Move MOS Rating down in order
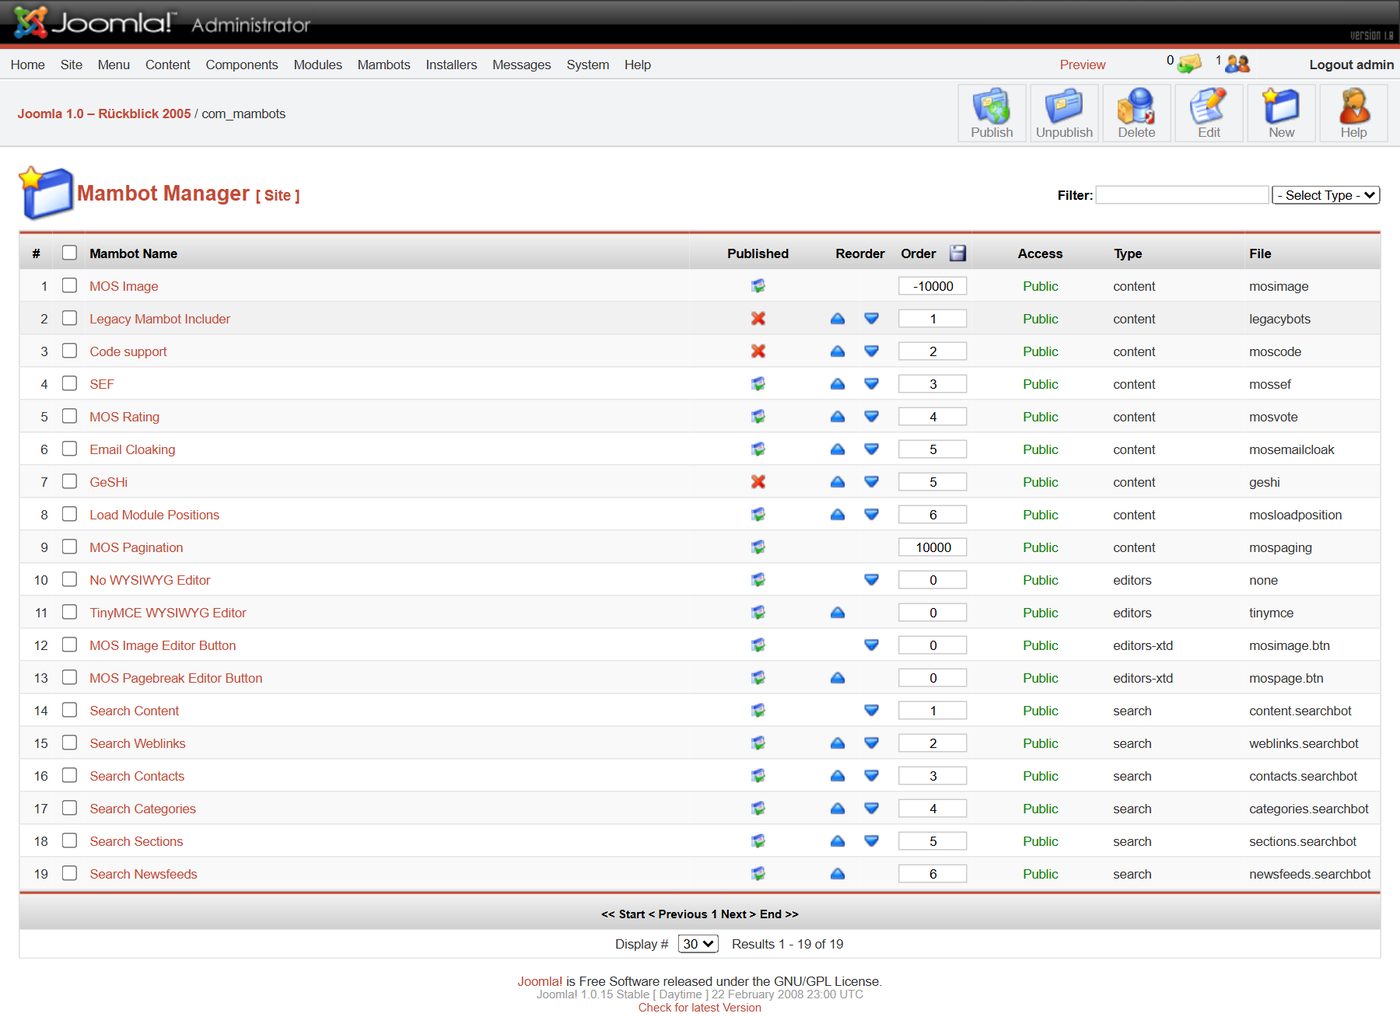 871,417
